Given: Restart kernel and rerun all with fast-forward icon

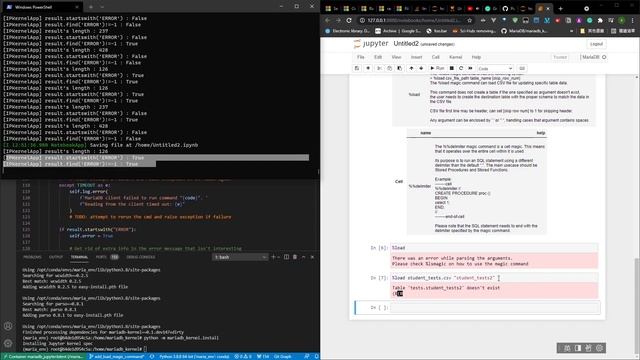Looking at the screenshot, I should pyautogui.click(x=470, y=68).
